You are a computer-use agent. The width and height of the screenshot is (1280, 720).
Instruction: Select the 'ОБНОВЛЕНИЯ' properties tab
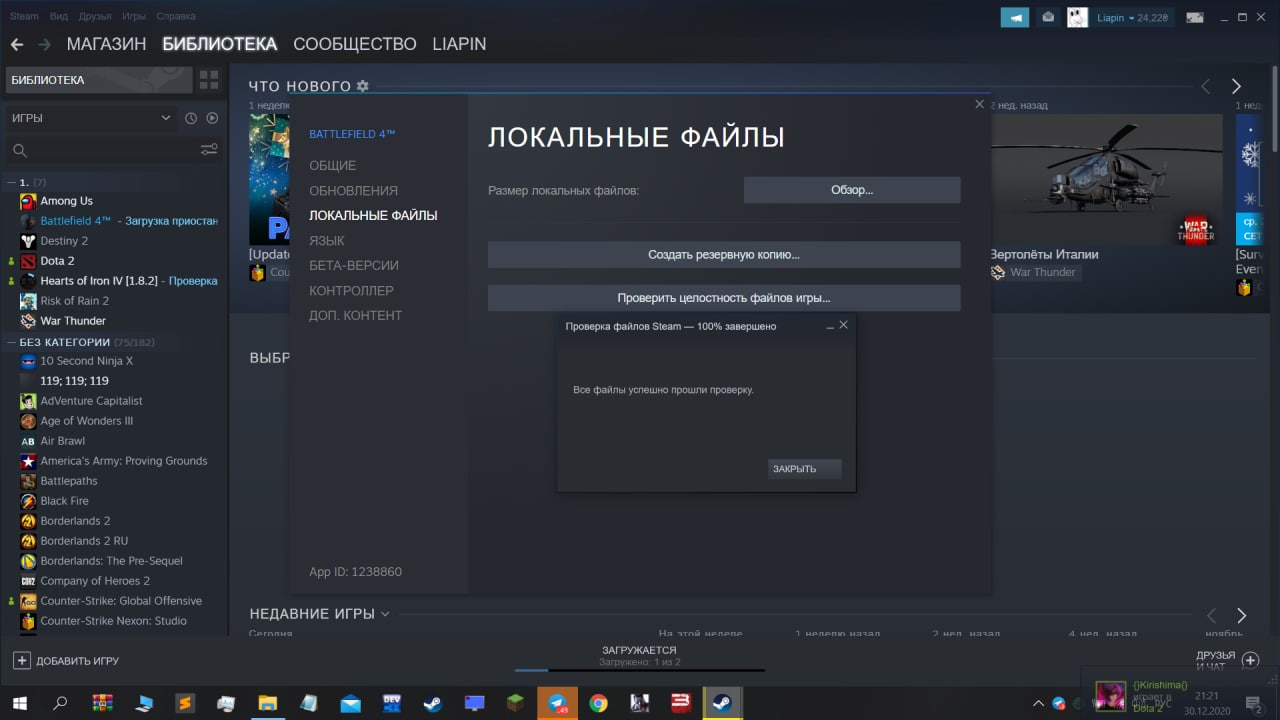pyautogui.click(x=353, y=190)
